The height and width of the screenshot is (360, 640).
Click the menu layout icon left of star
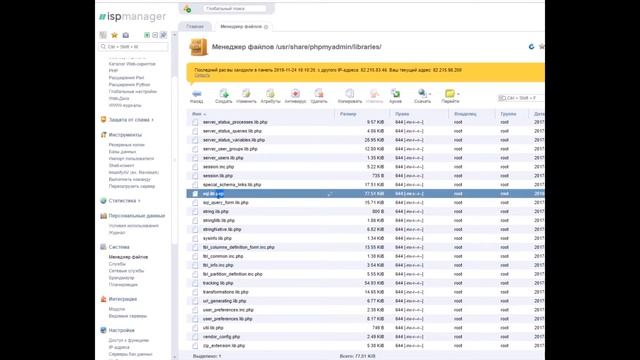(x=103, y=35)
